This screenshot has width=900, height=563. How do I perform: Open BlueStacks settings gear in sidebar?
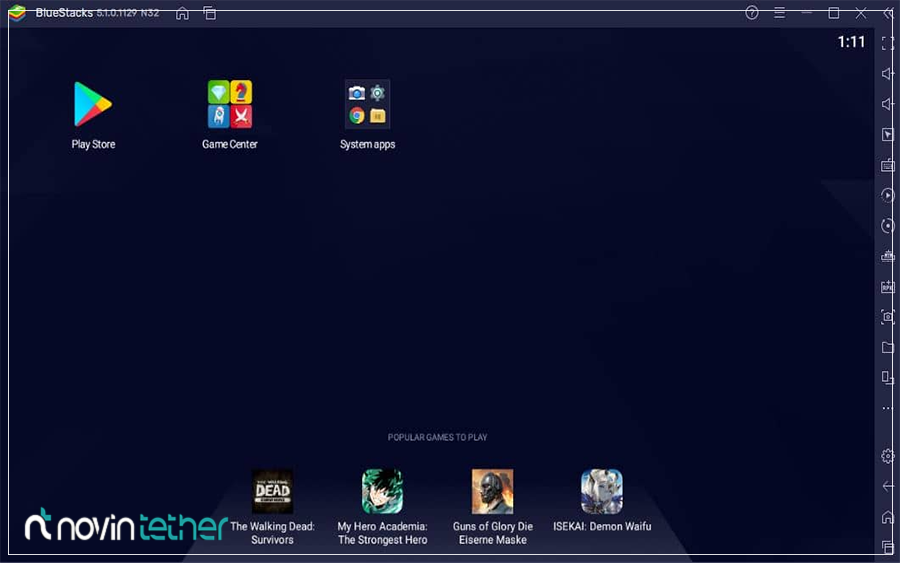tap(887, 456)
